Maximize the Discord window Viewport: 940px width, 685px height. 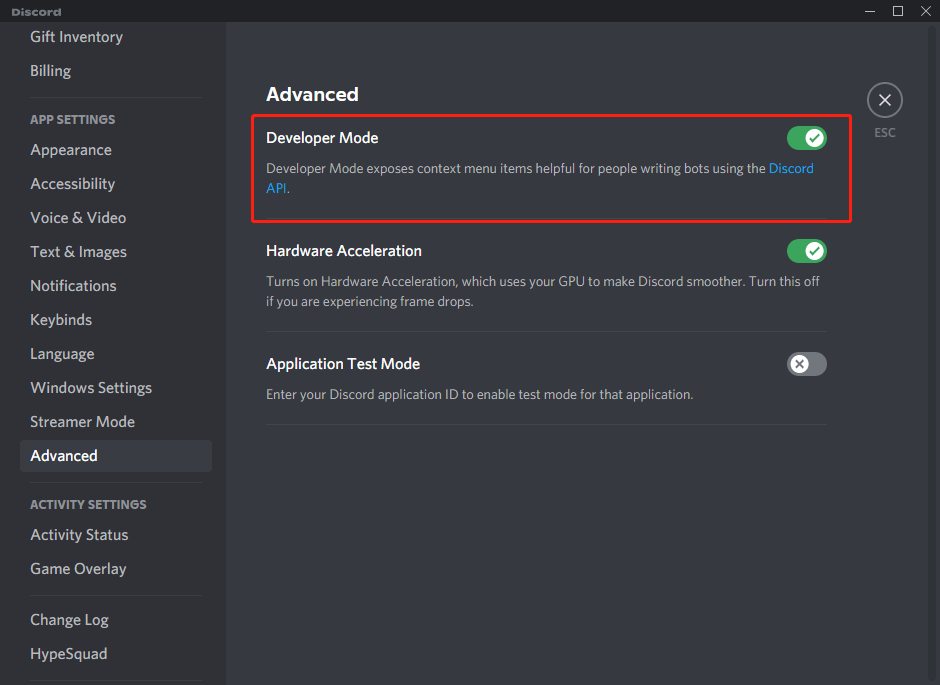tap(897, 11)
